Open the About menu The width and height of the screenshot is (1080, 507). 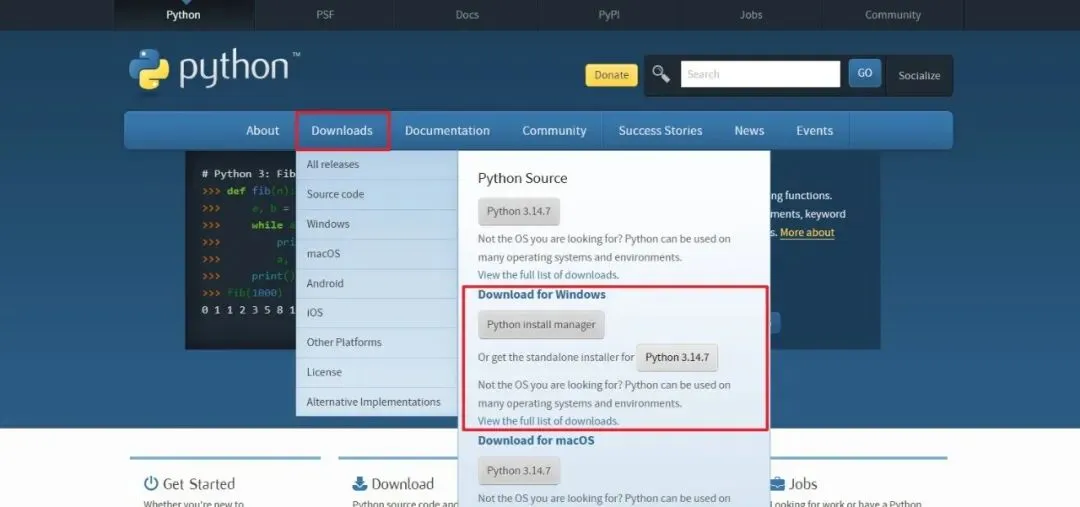262,130
